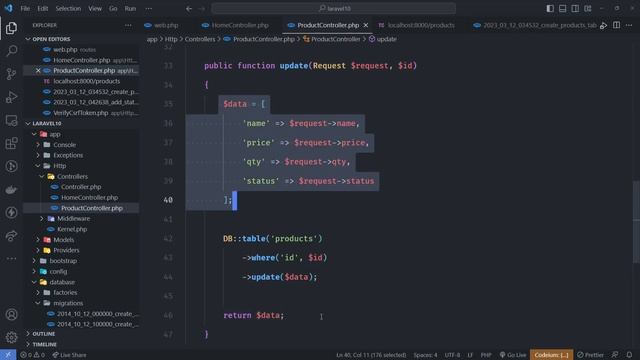Switch to the HomeController.php tab
The width and height of the screenshot is (640, 360).
pos(236,25)
